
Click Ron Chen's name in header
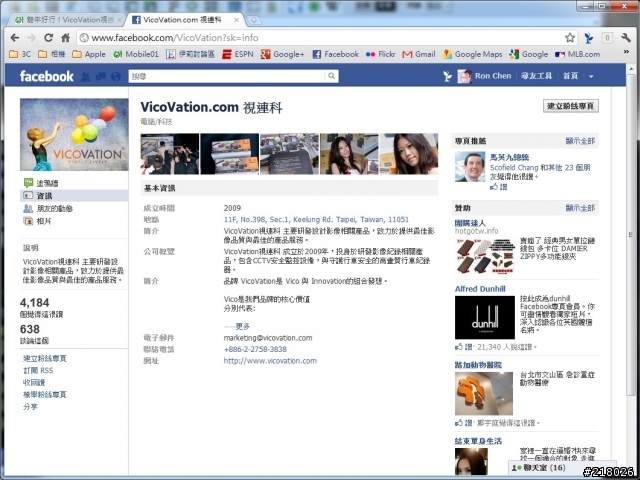[493, 76]
